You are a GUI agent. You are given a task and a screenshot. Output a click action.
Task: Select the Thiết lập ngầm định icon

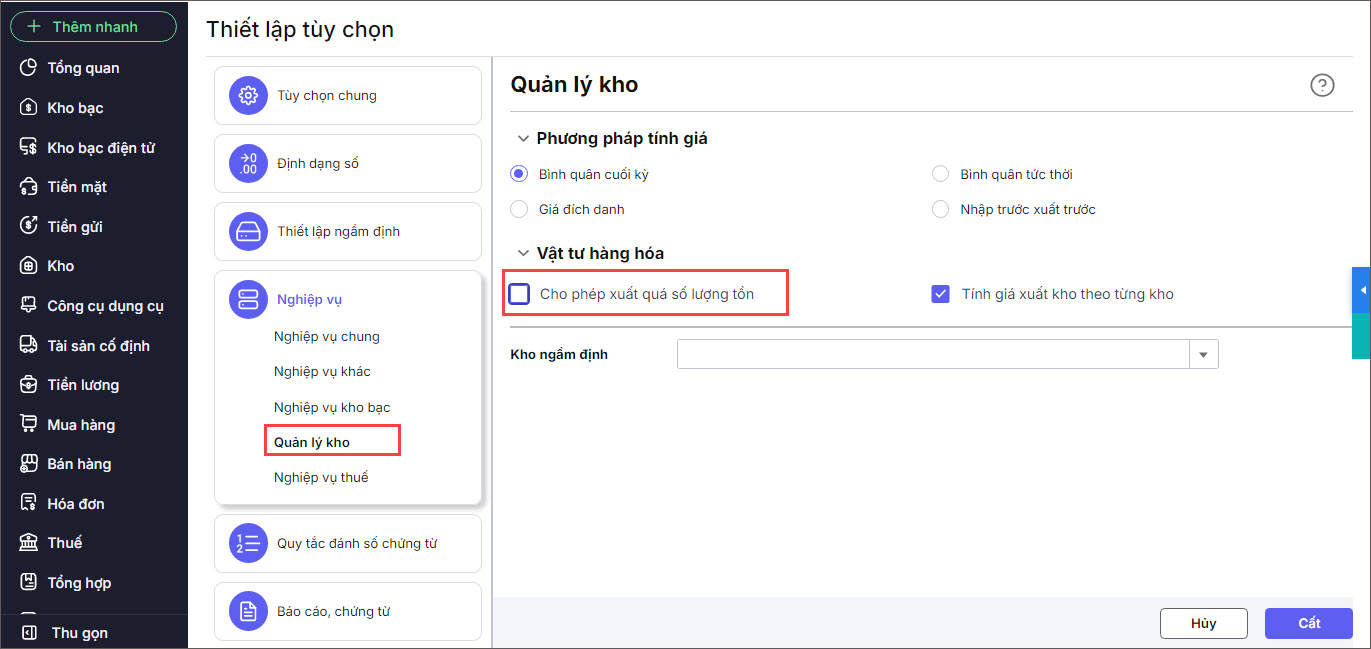248,231
